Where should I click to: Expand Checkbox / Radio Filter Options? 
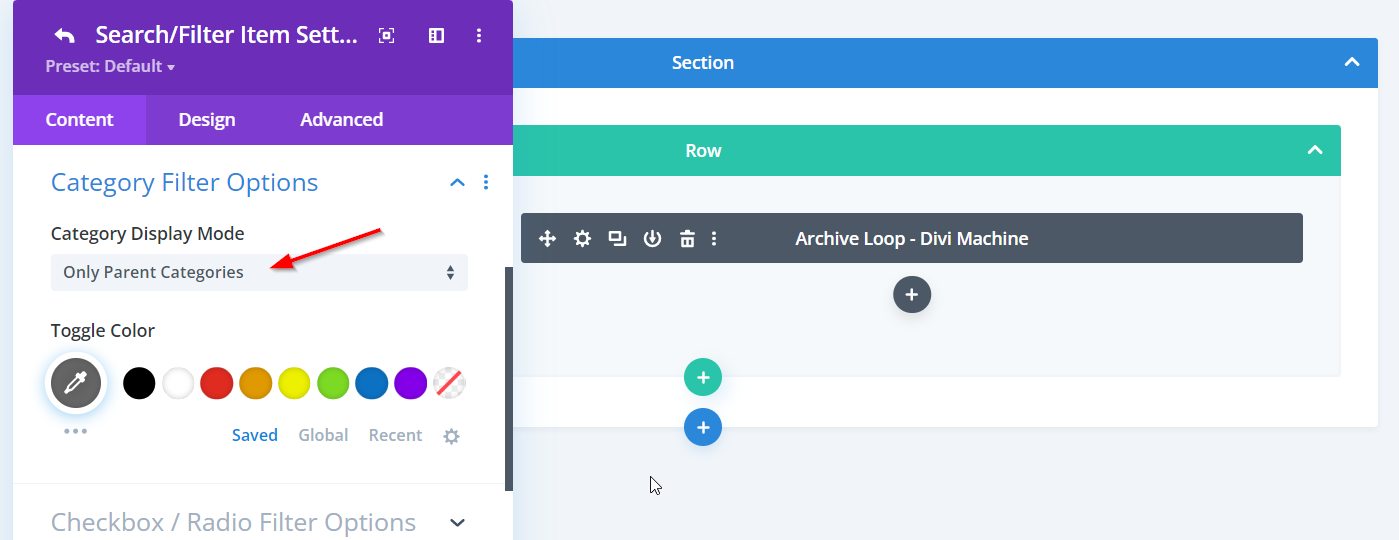pos(457,522)
